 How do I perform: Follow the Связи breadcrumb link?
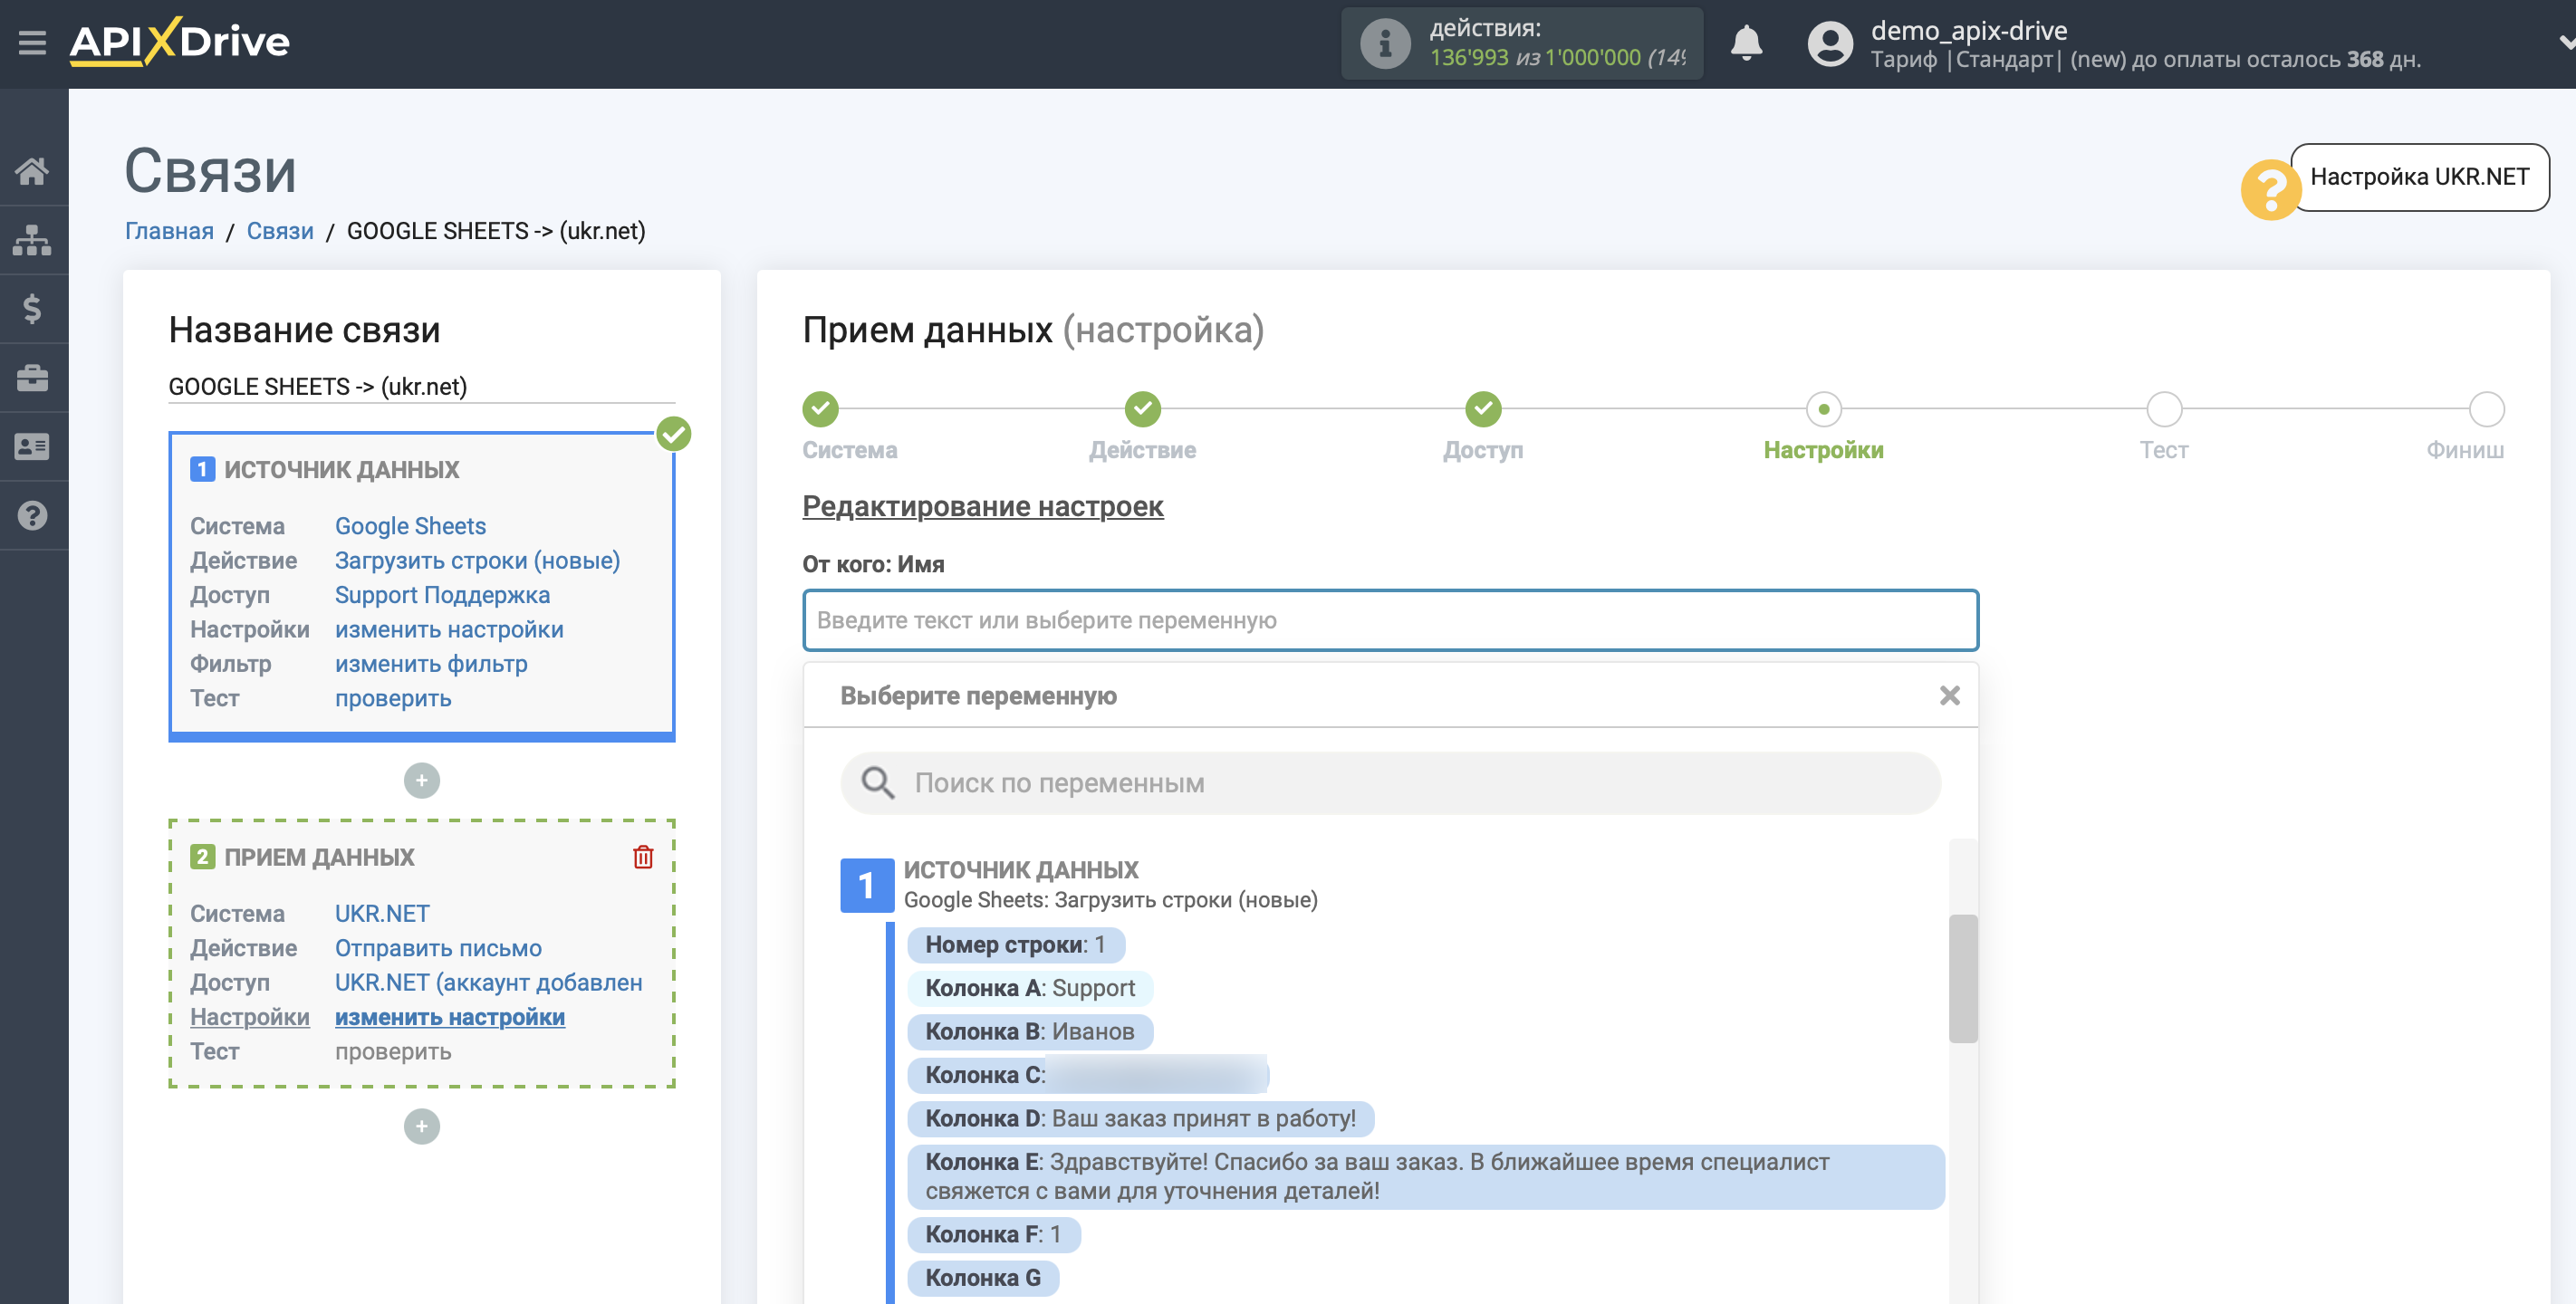point(280,231)
